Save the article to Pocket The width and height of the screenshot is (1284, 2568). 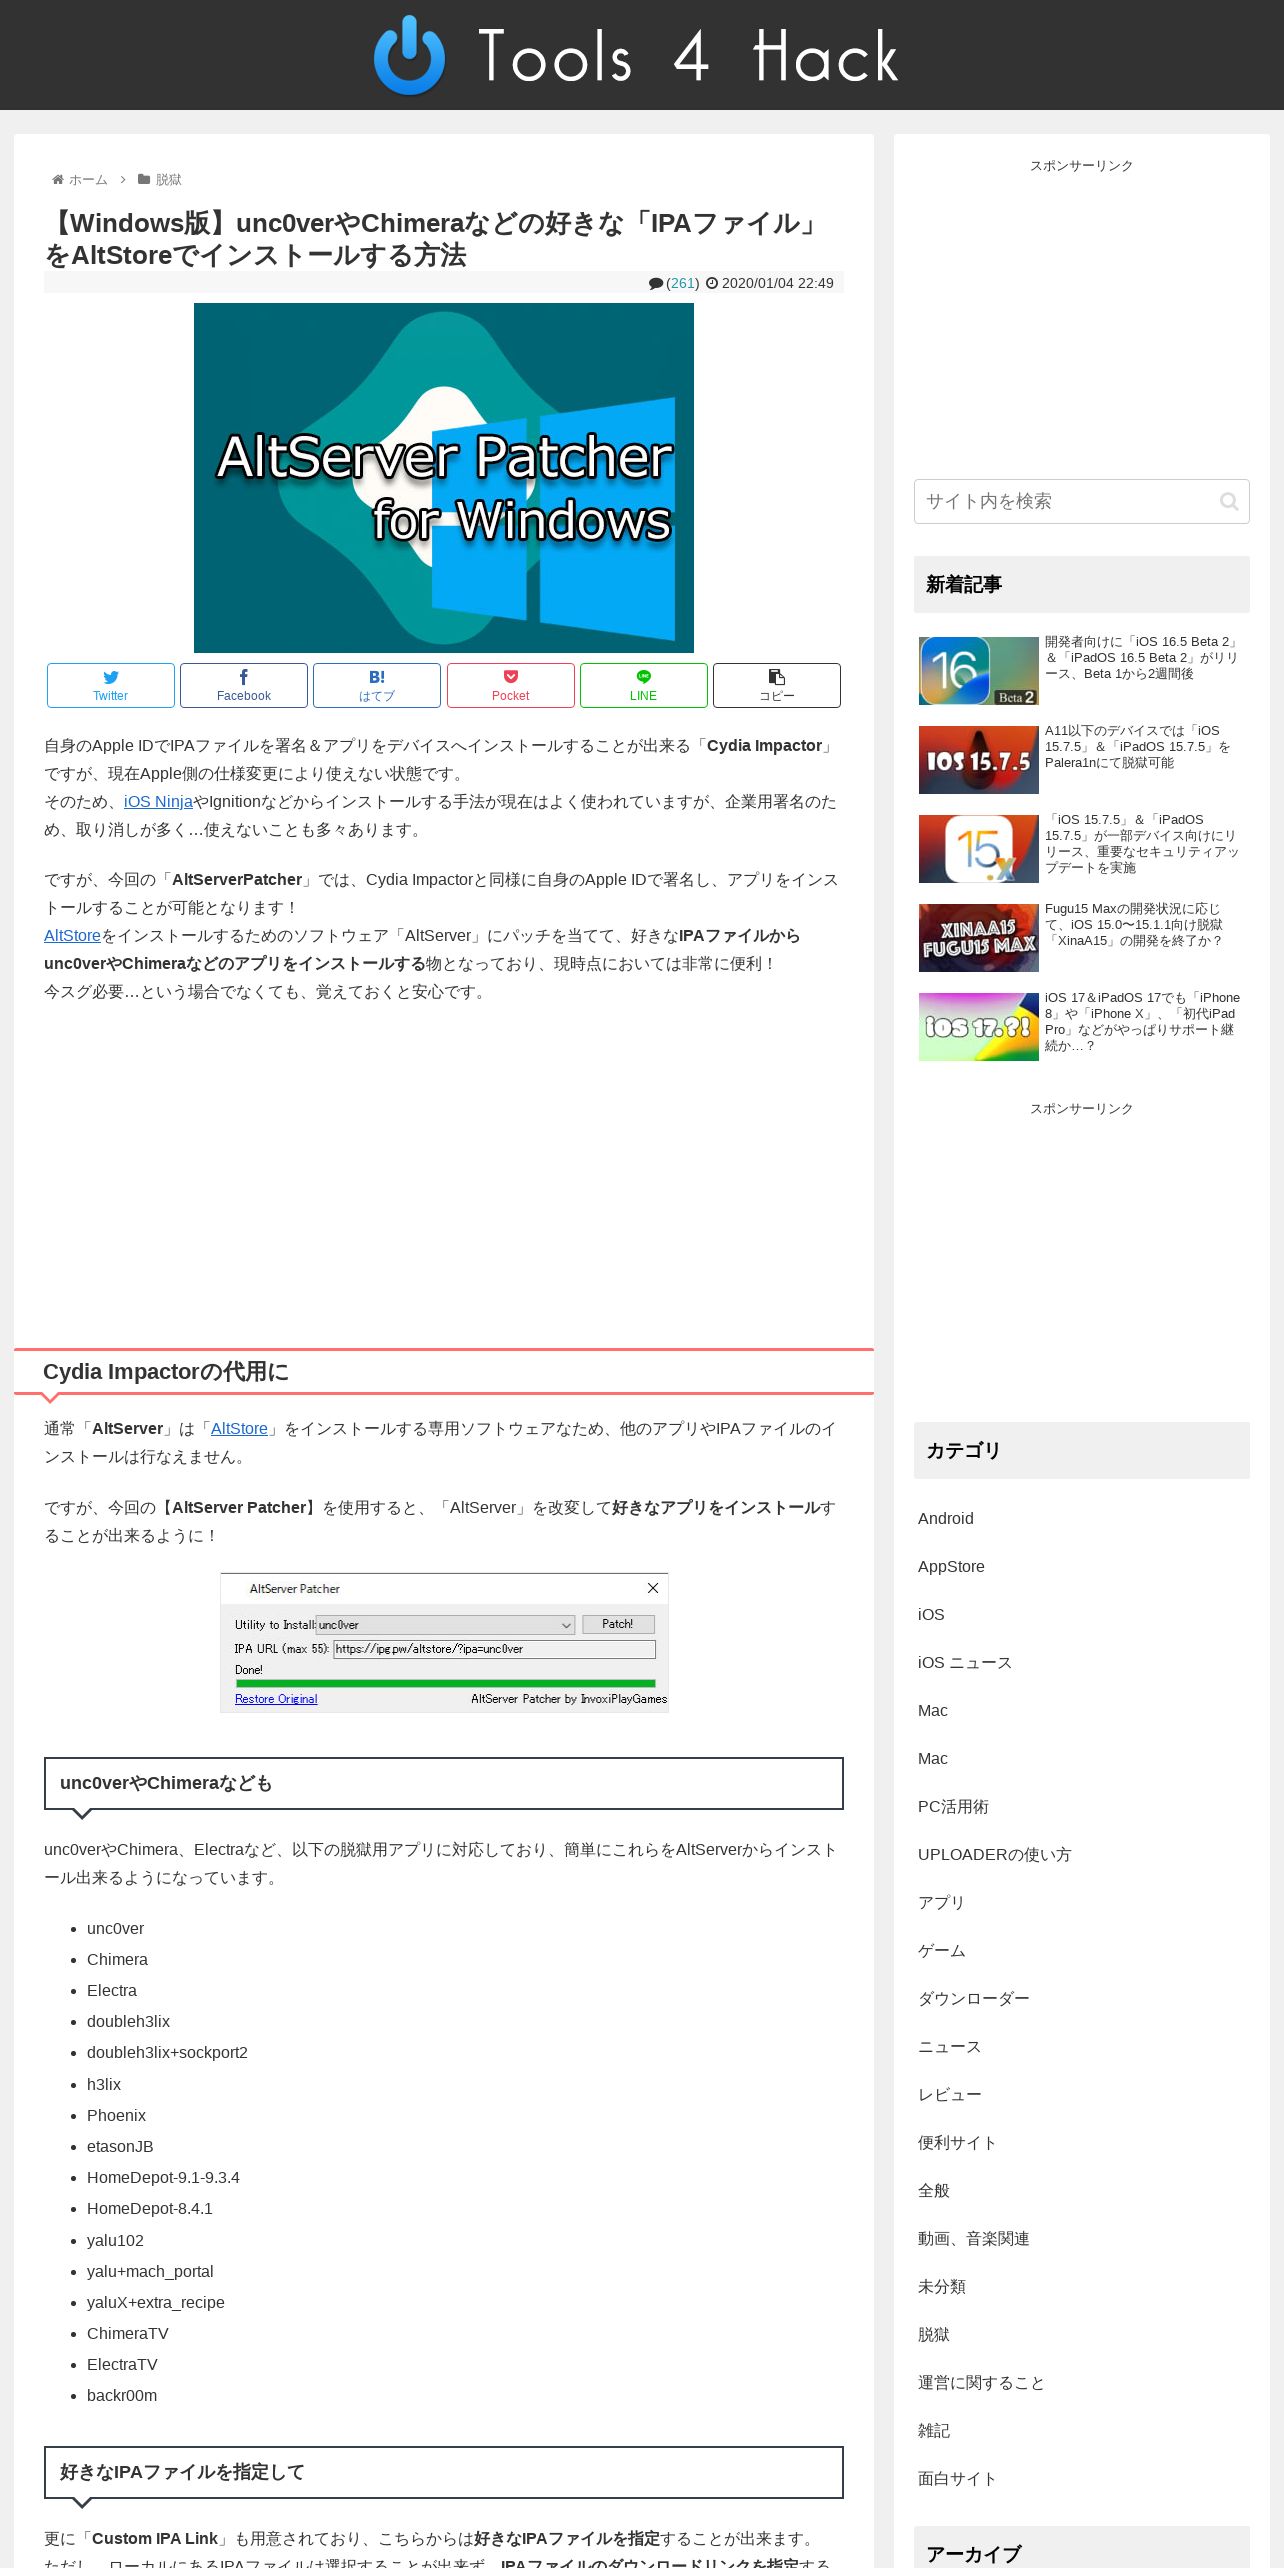tap(511, 685)
